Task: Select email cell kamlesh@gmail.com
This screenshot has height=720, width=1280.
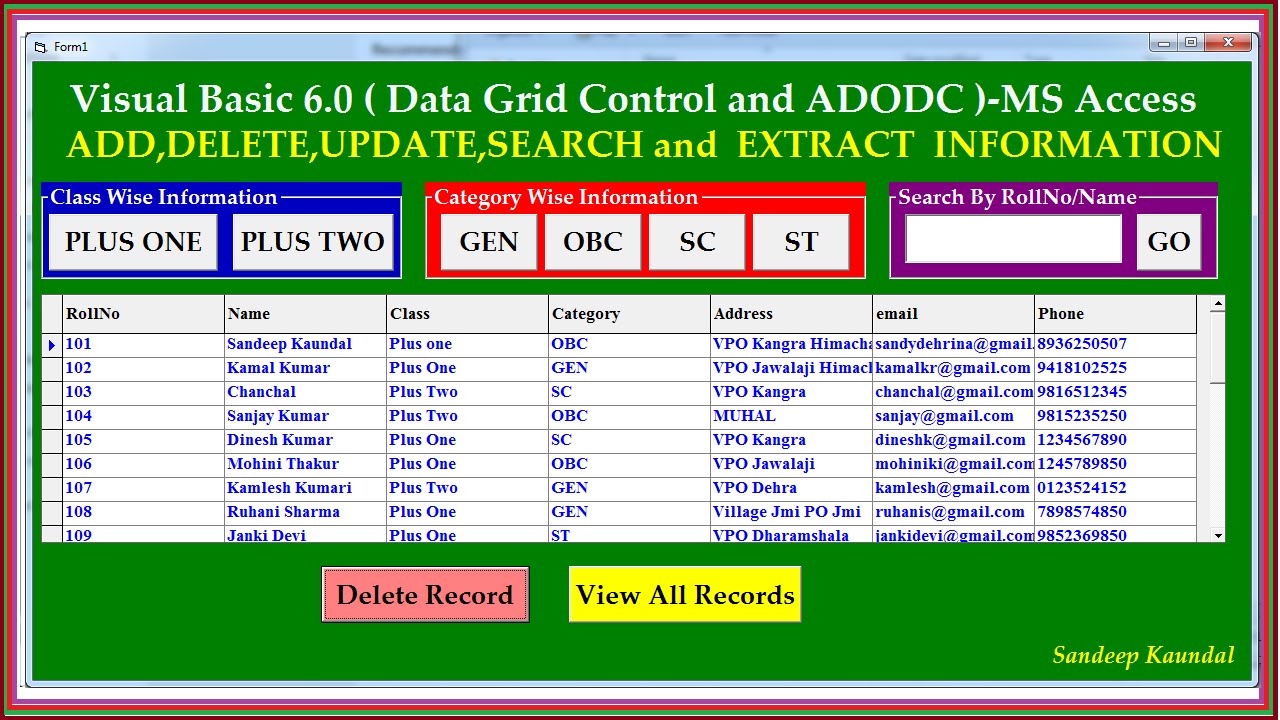Action: click(953, 488)
